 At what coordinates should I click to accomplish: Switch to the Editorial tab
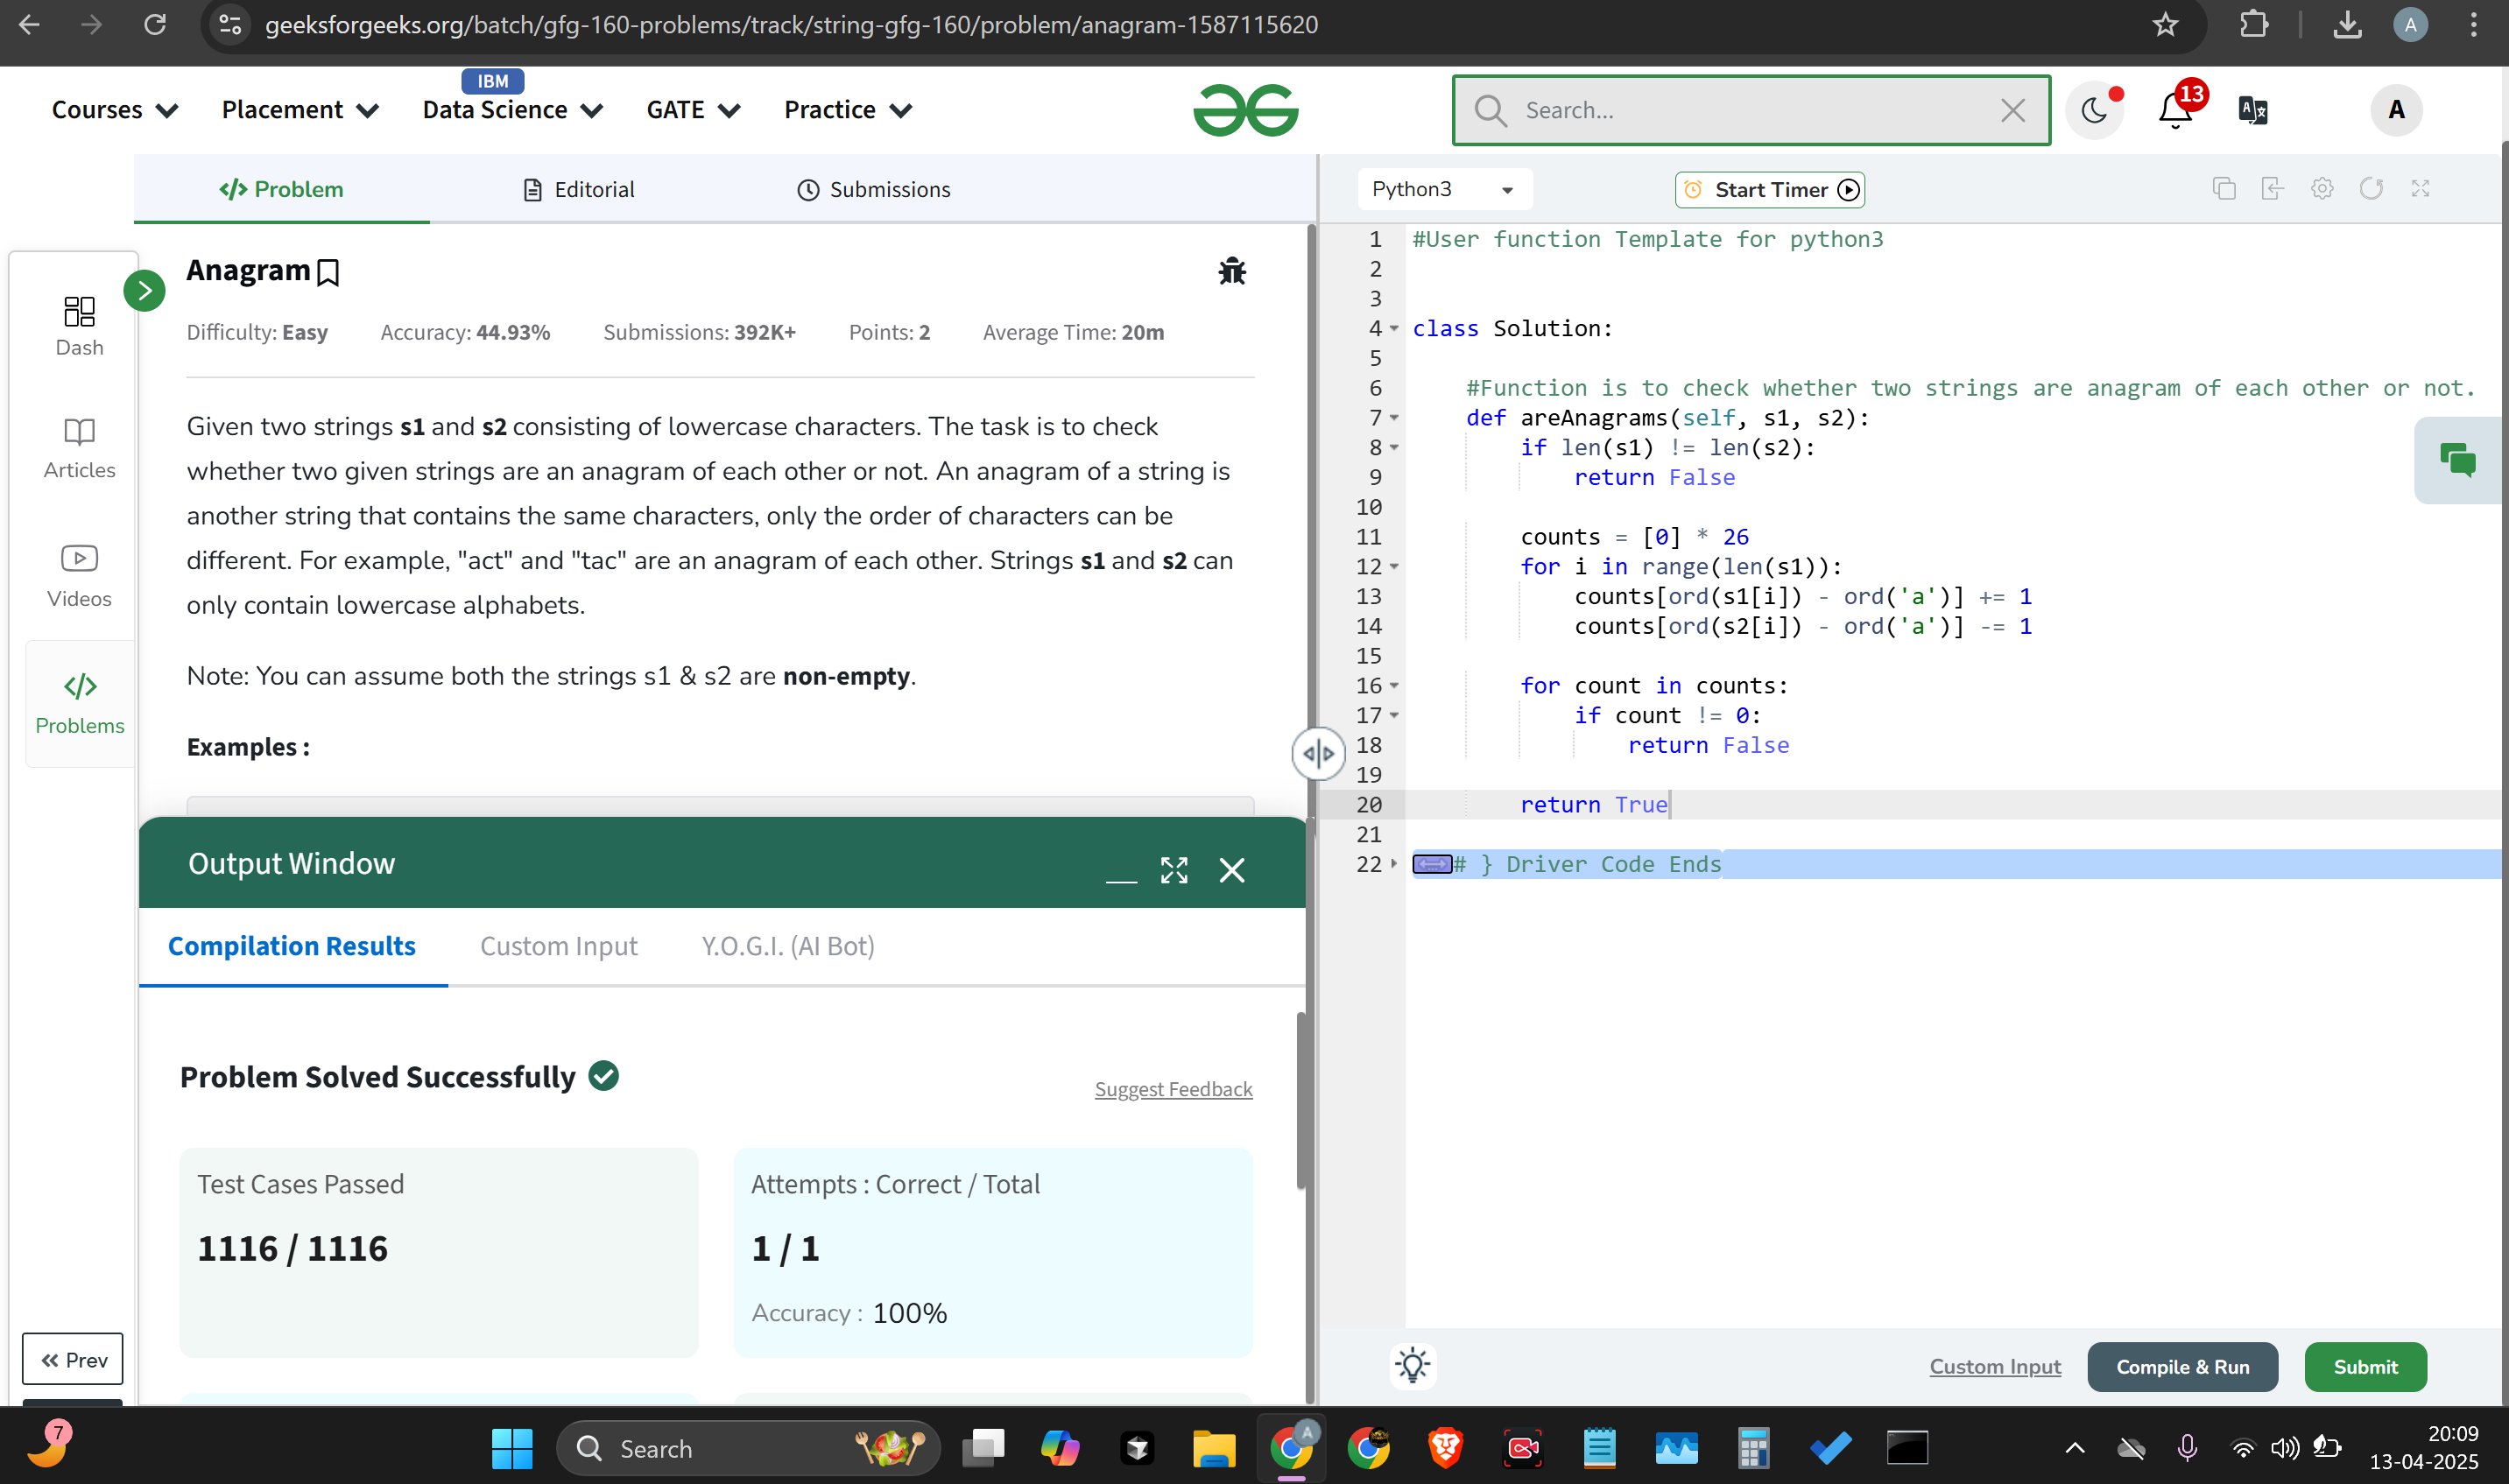pyautogui.click(x=579, y=190)
